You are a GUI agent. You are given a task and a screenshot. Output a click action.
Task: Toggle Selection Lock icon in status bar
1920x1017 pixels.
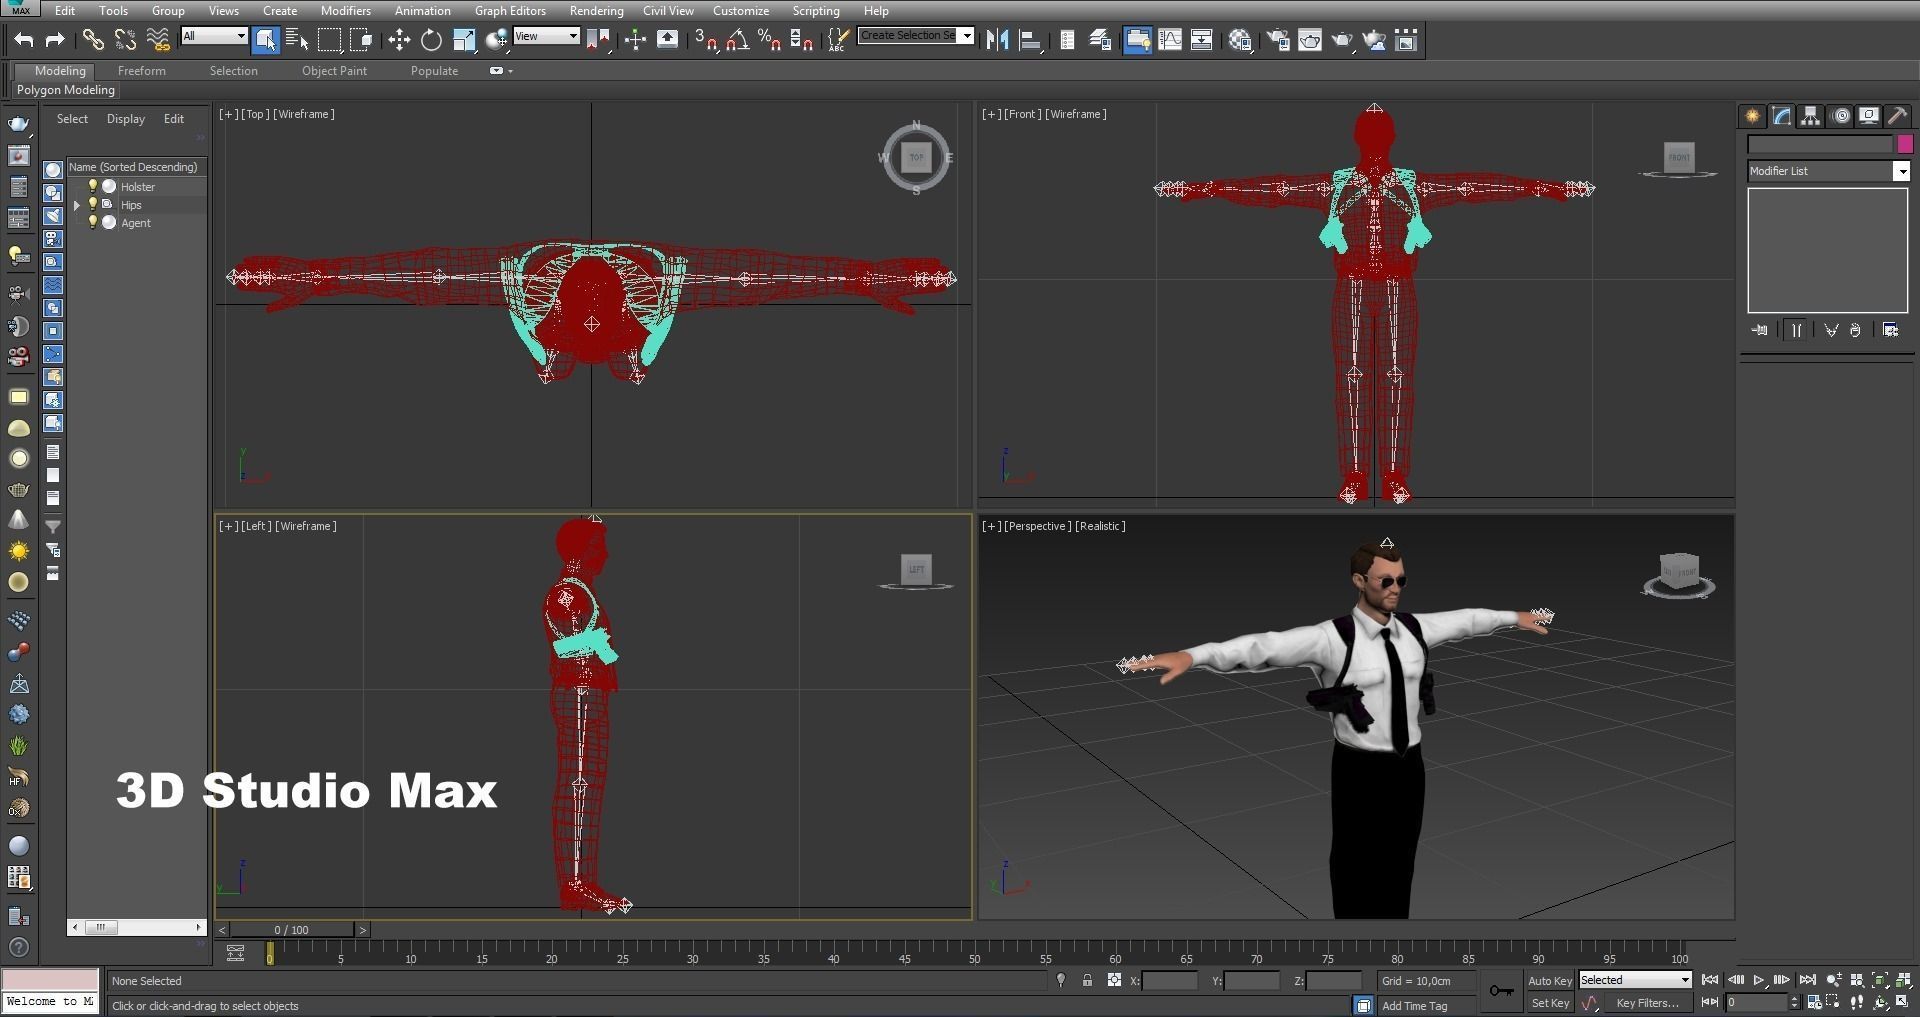(1087, 980)
